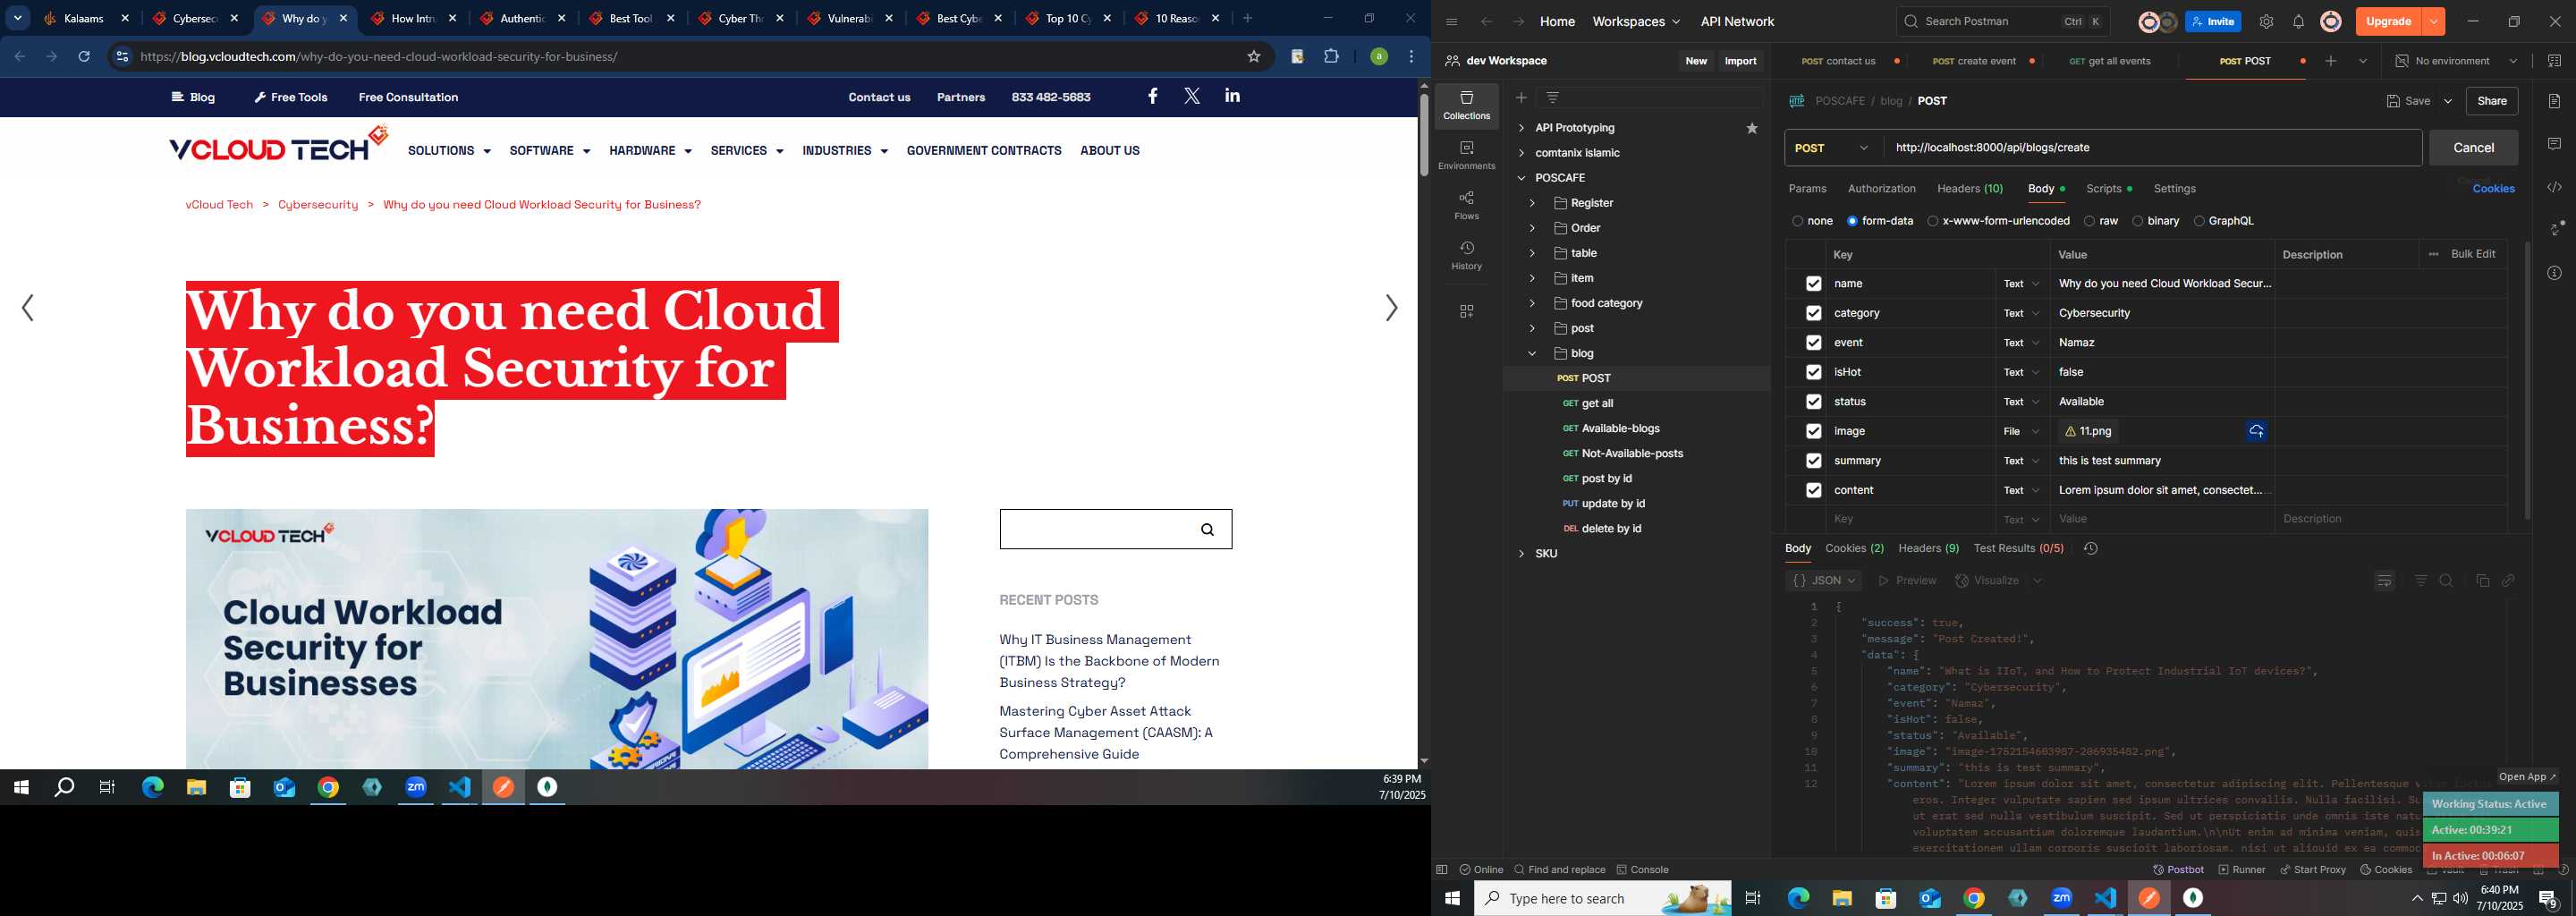Viewport: 2576px width, 916px height.
Task: Uncheck the name key row checkbox
Action: tap(1813, 284)
